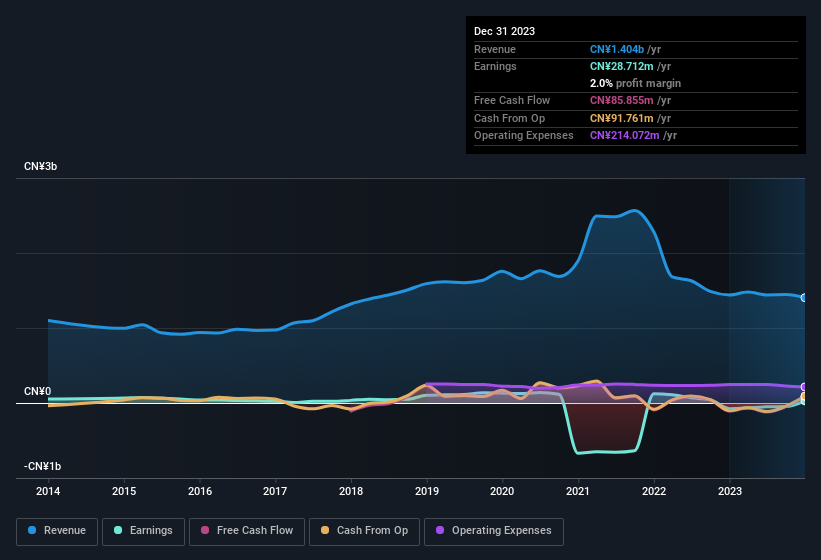Viewport: 821px width, 560px height.
Task: Select cash from op value CN¥91.761m
Action: pyautogui.click(x=622, y=118)
